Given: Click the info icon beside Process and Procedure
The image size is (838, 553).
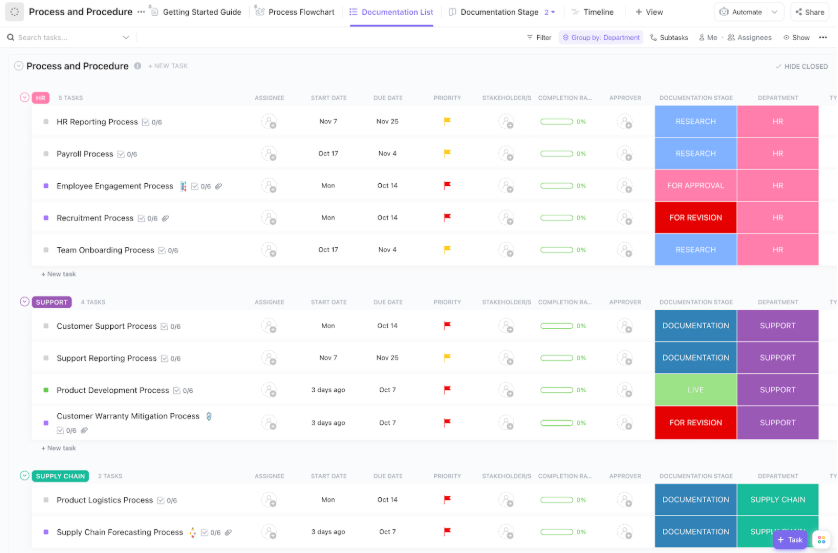Looking at the screenshot, I should coord(137,66).
